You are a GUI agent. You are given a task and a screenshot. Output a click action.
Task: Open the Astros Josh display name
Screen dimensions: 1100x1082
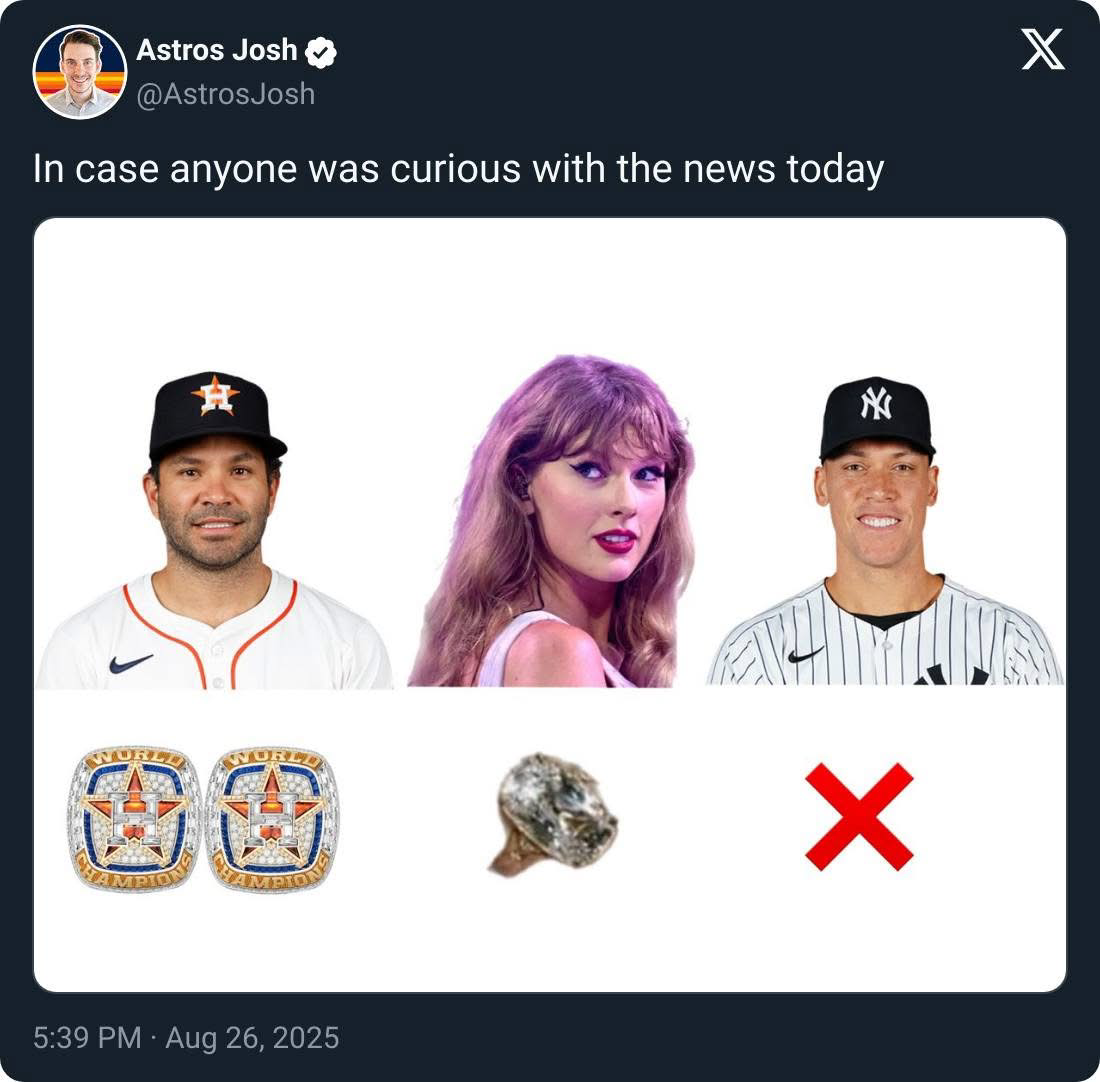pyautogui.click(x=217, y=51)
